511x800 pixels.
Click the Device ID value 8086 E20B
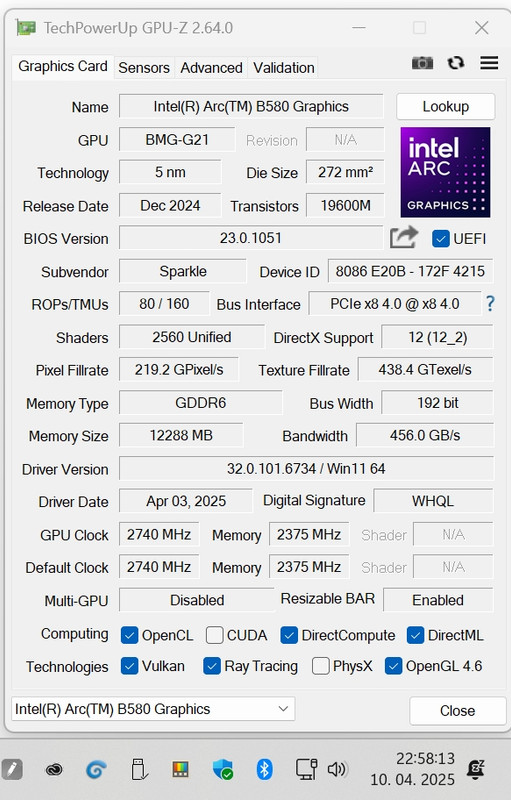(x=410, y=271)
